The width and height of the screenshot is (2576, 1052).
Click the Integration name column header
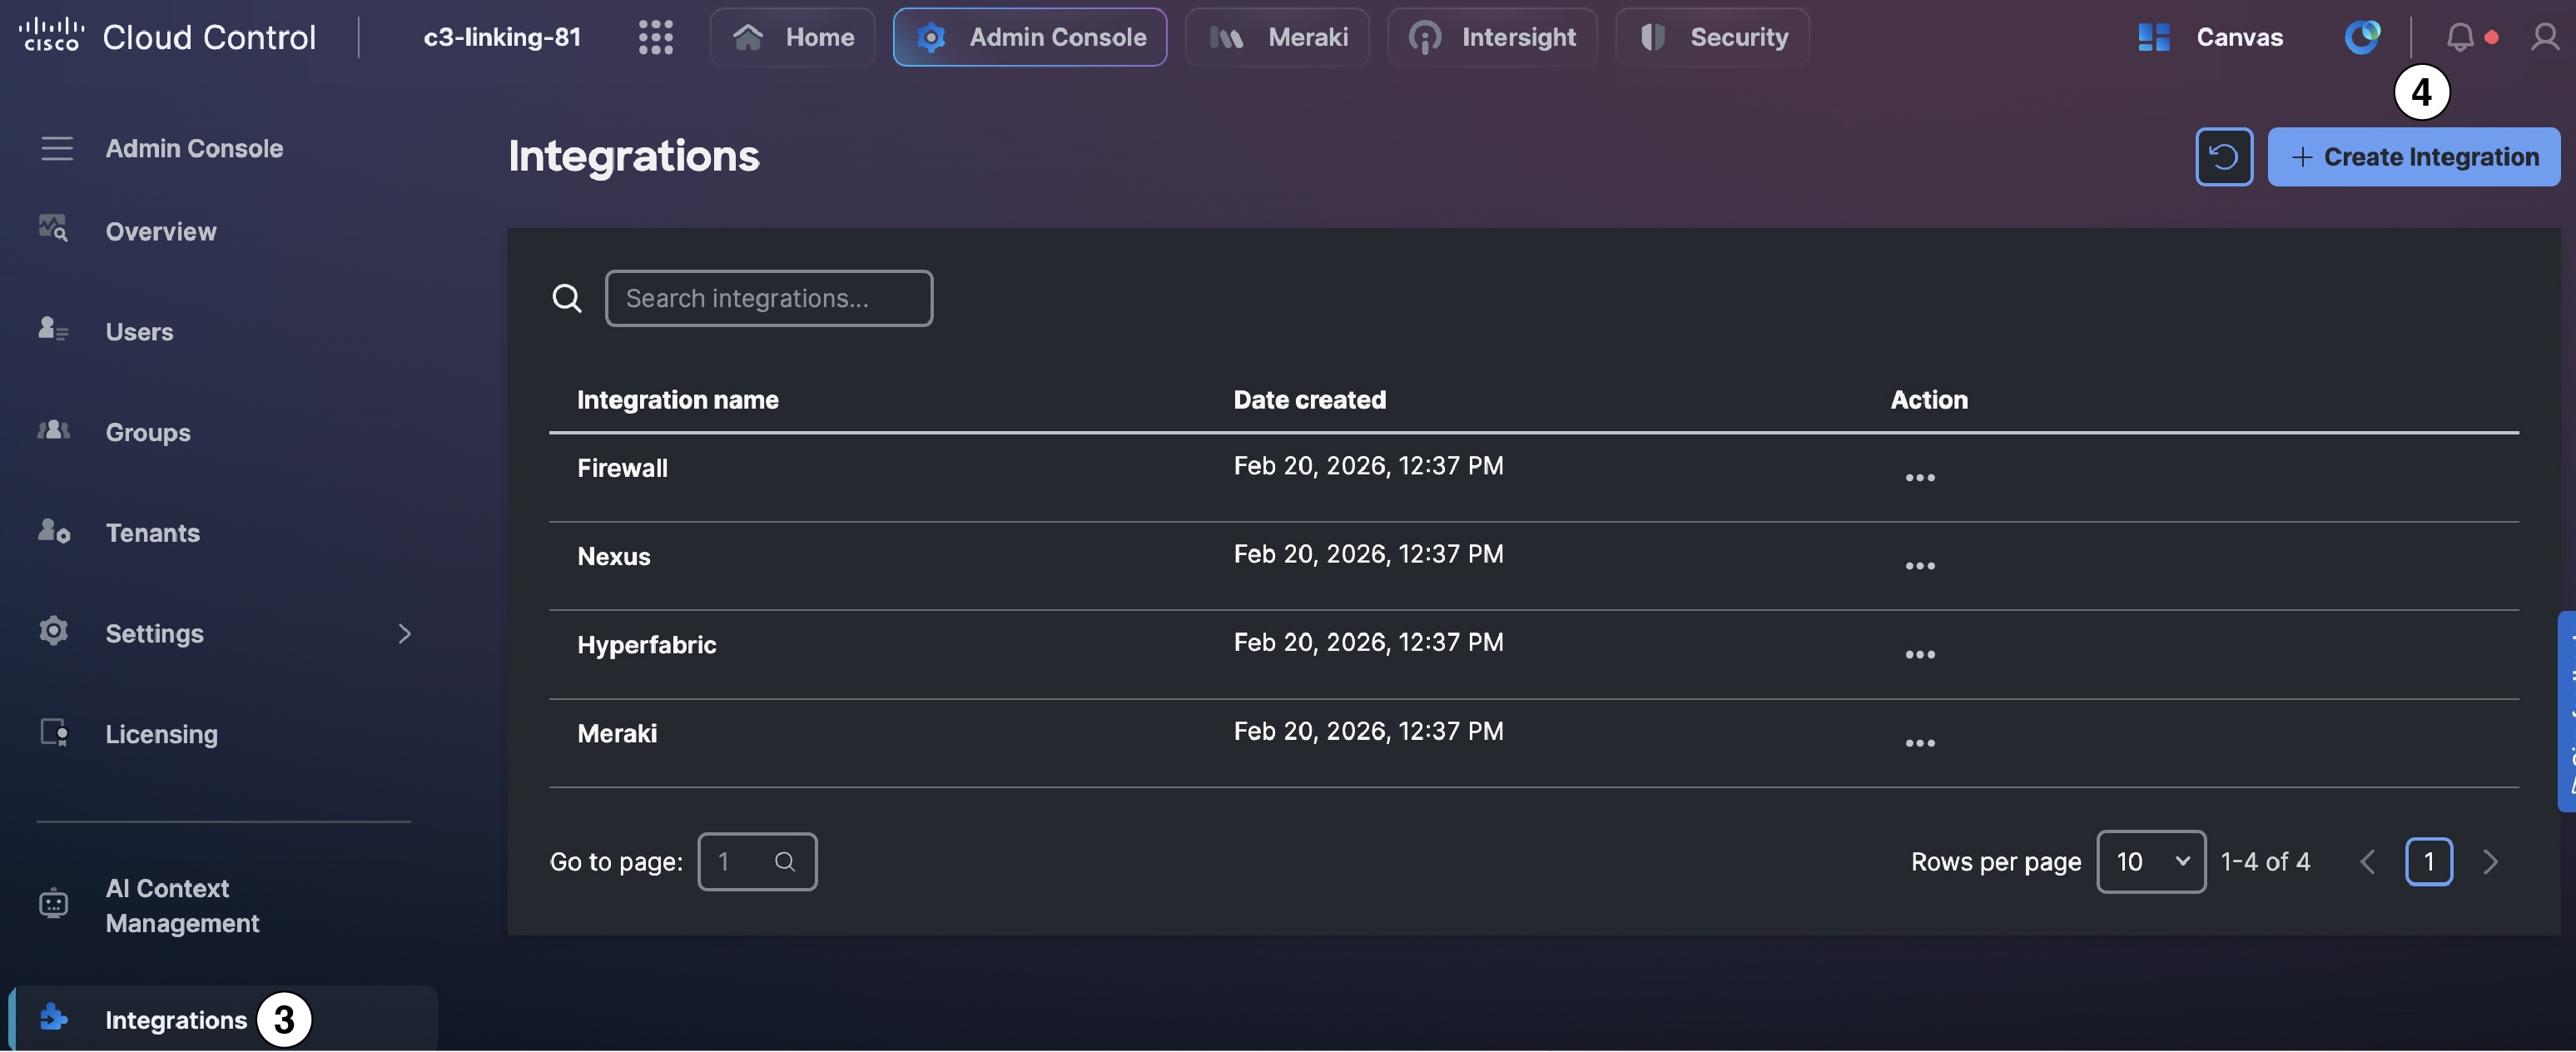tap(677, 399)
